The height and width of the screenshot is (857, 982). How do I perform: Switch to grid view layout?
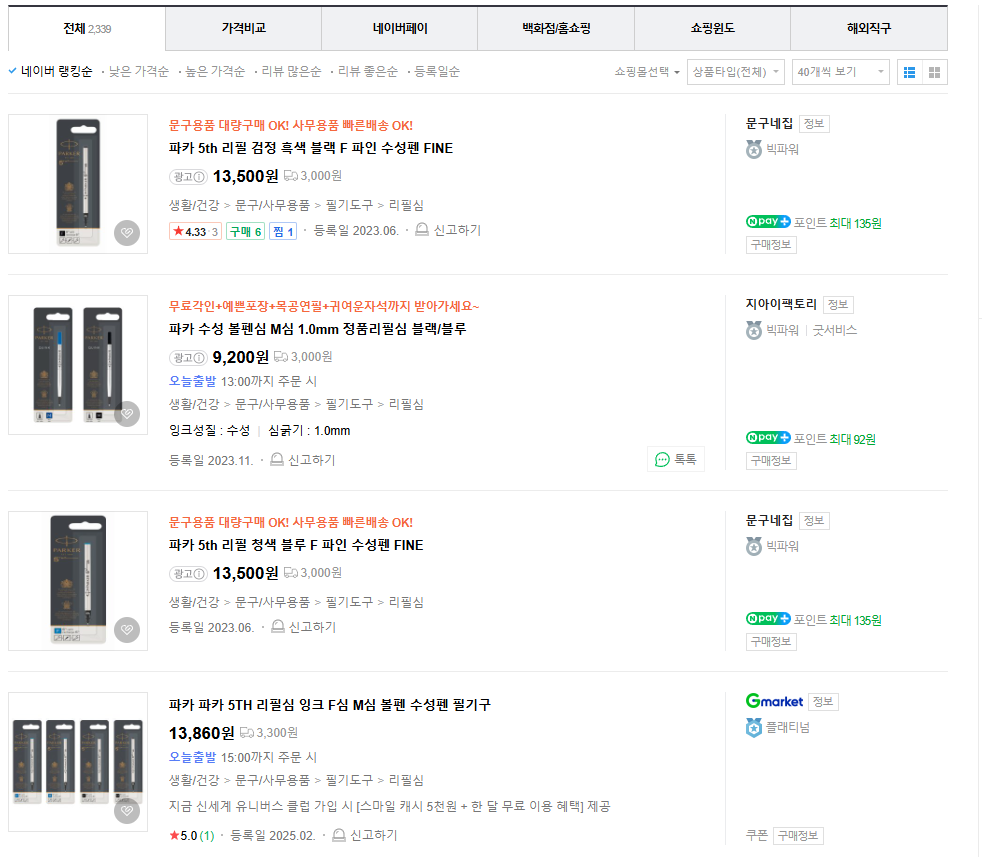point(934,73)
